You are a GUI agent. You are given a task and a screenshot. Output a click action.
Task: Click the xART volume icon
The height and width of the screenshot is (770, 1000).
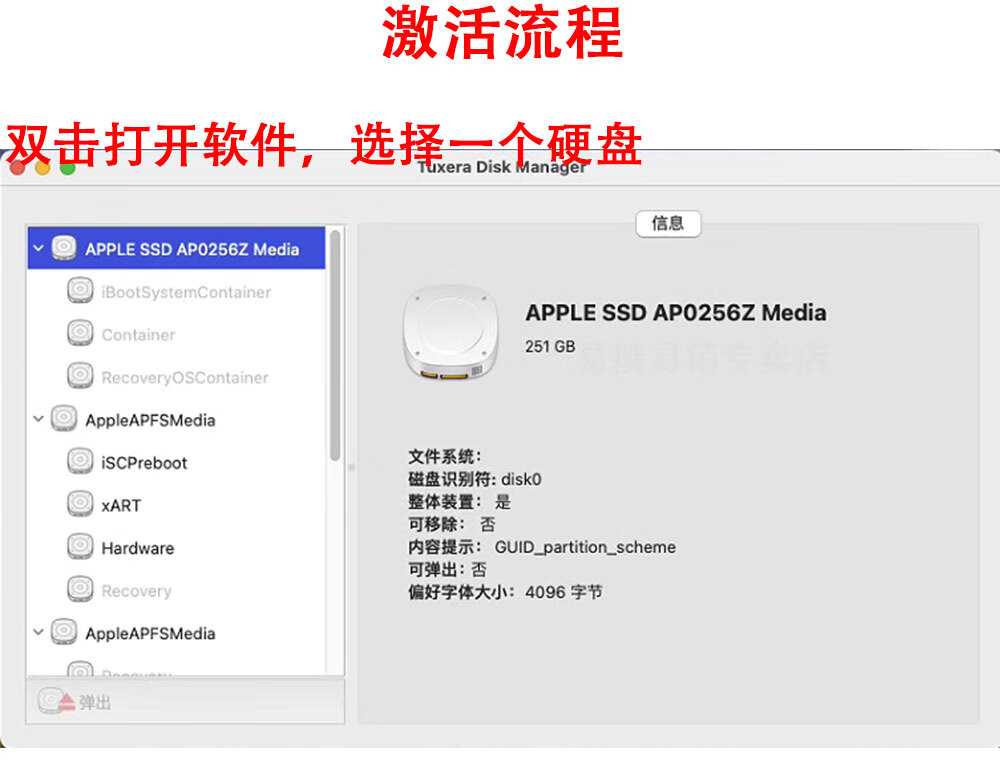point(80,505)
